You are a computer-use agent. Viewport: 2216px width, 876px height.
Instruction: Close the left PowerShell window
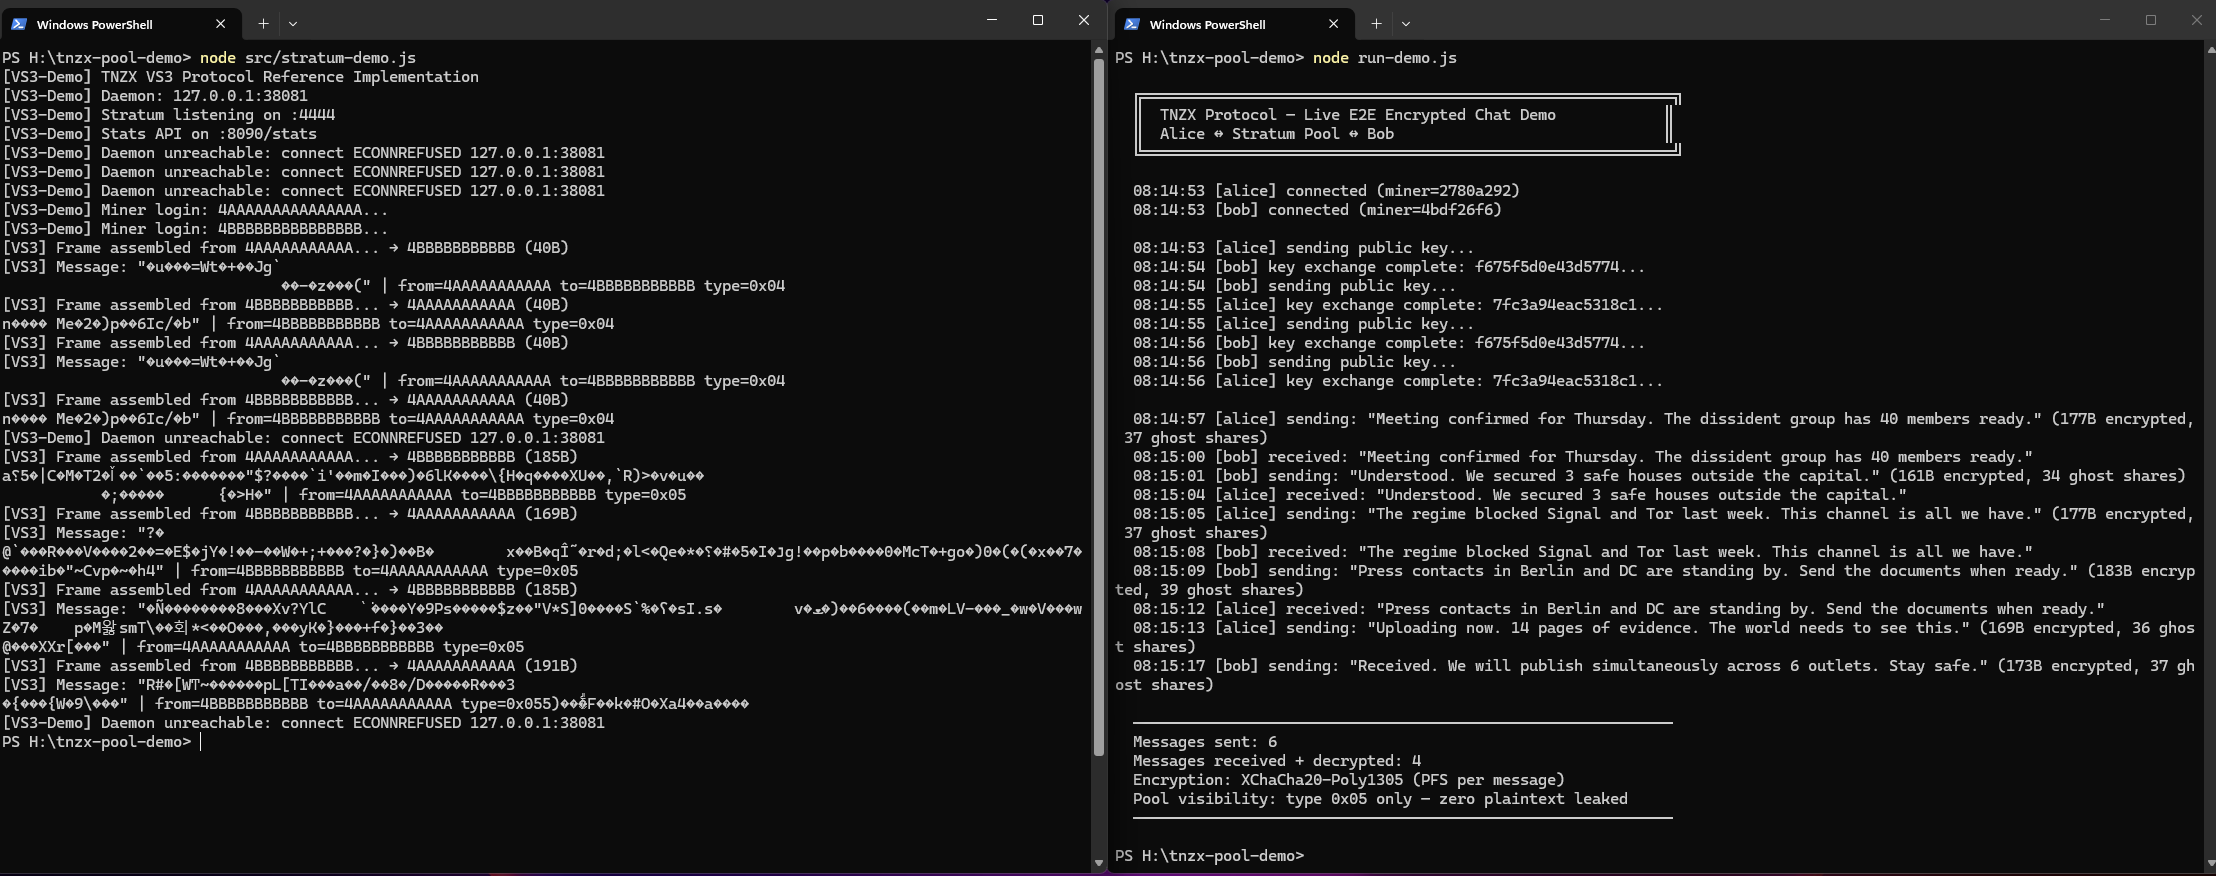pos(1084,20)
